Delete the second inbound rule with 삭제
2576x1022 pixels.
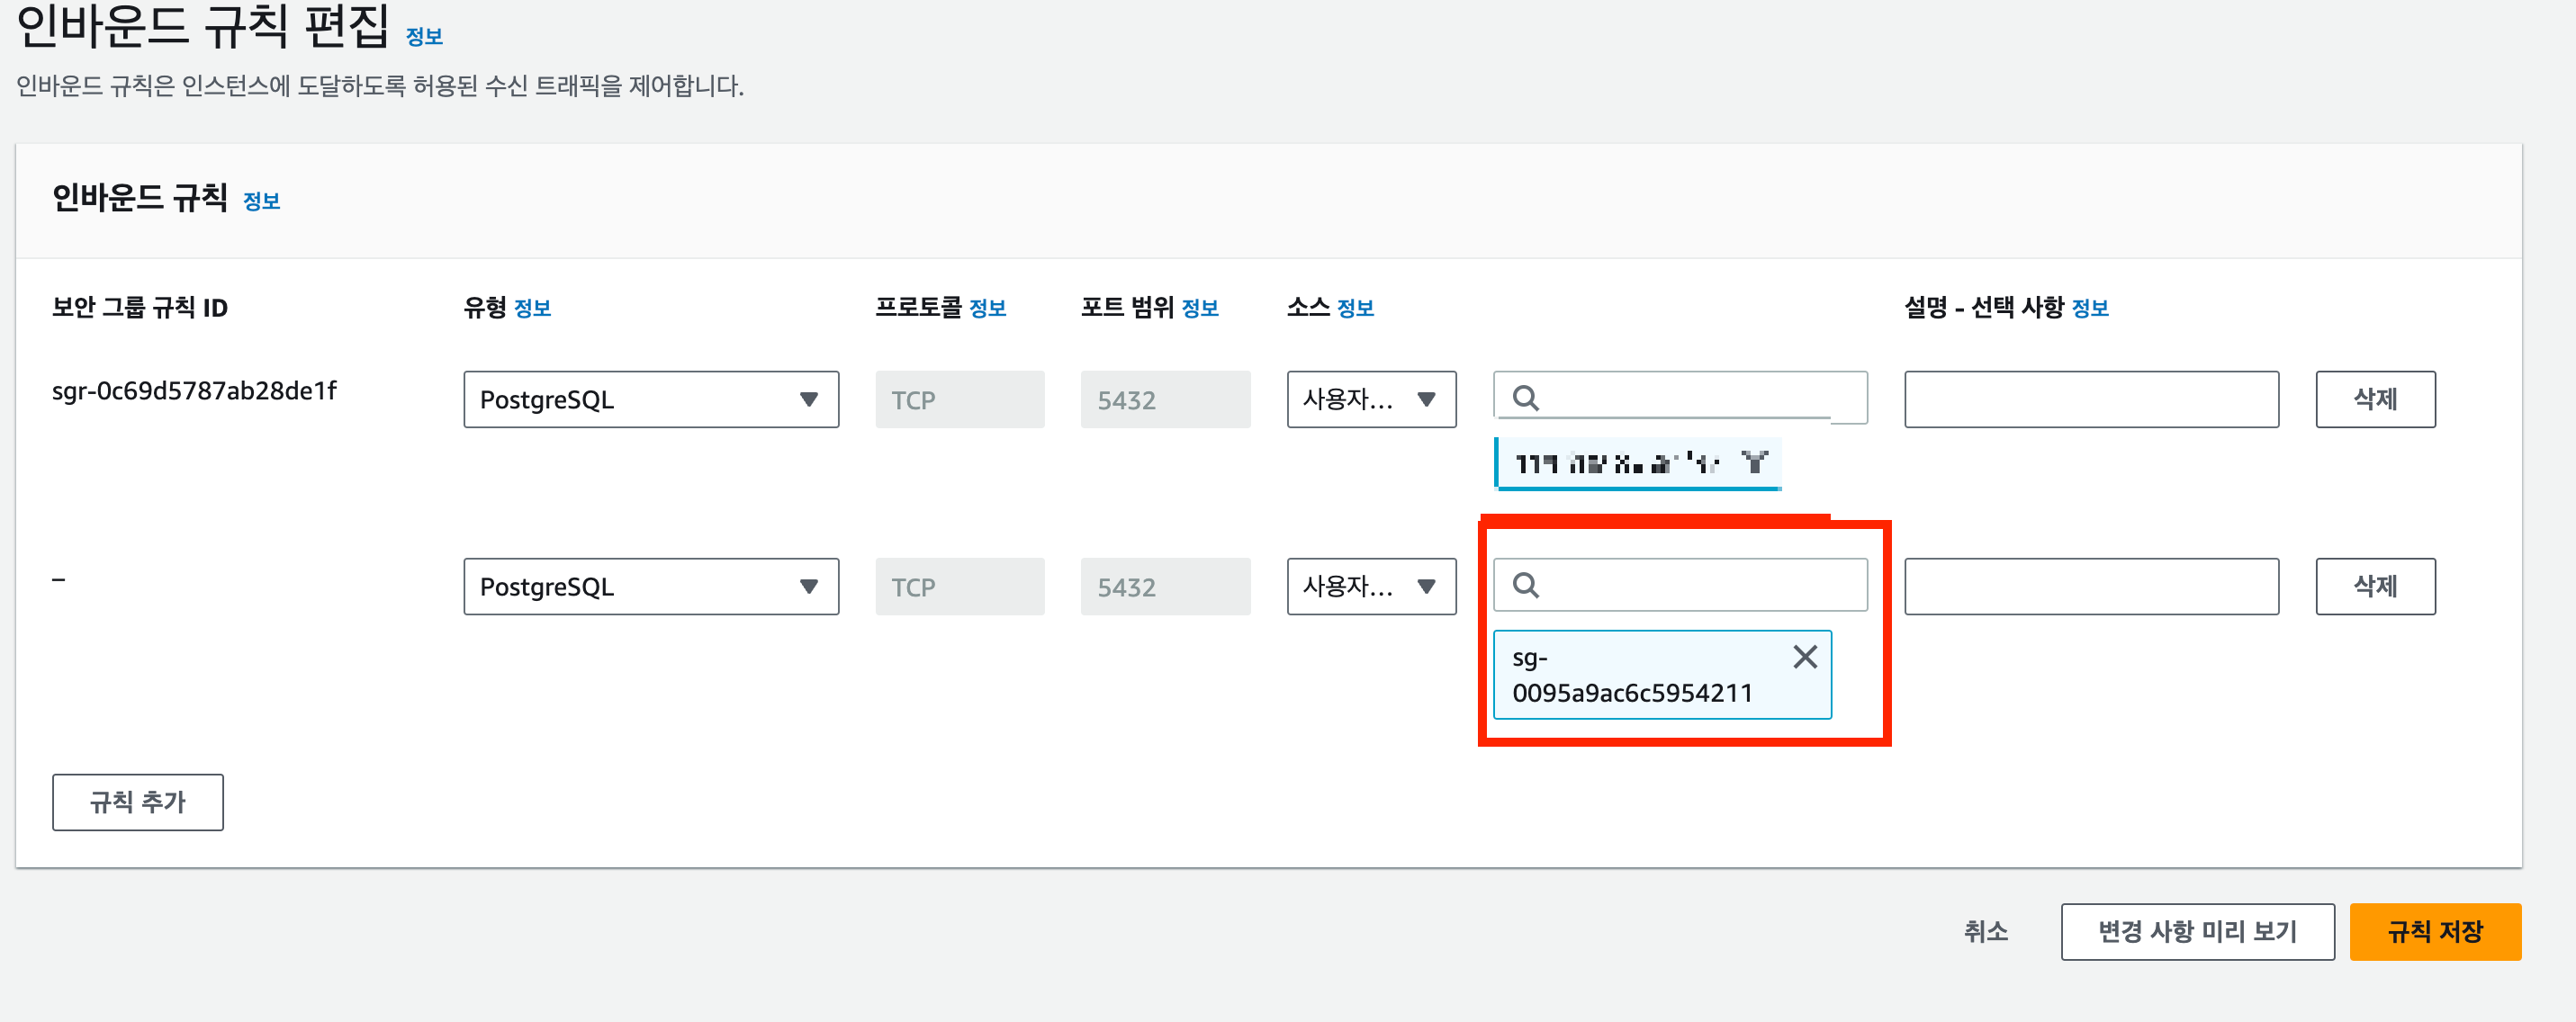2374,586
